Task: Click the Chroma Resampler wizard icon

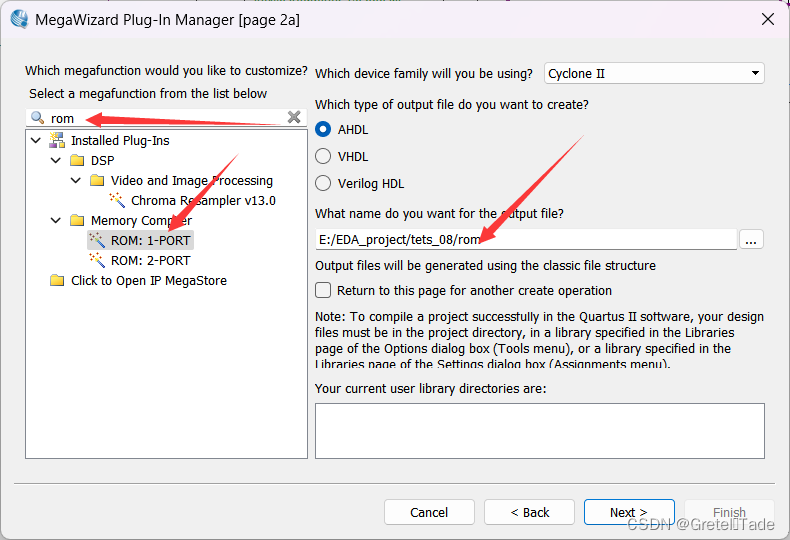Action: click(x=117, y=200)
